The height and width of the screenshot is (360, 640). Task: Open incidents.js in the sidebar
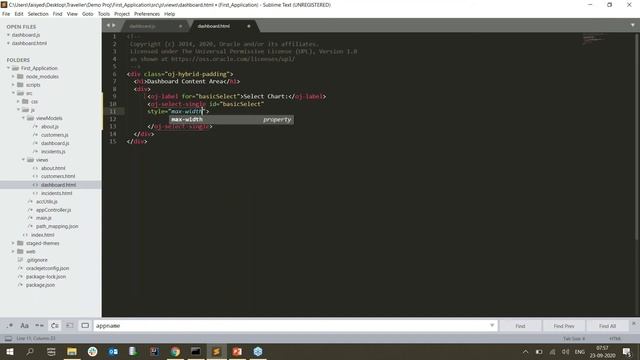click(x=53, y=151)
